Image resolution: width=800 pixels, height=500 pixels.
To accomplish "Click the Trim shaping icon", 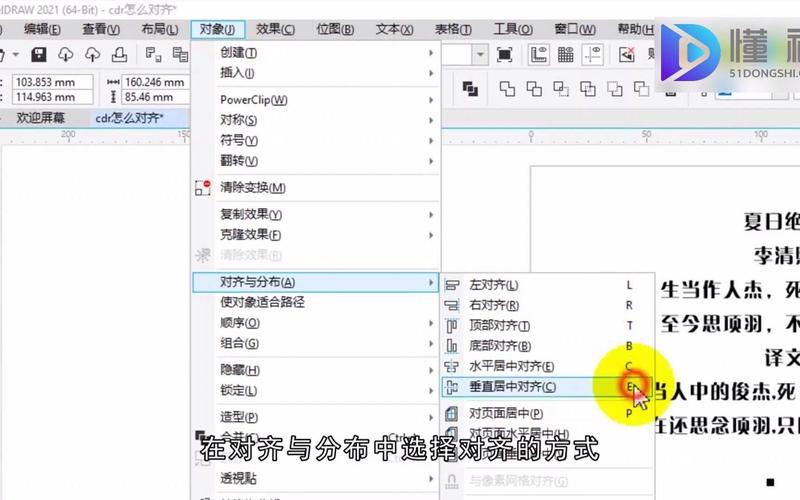I will (x=534, y=89).
